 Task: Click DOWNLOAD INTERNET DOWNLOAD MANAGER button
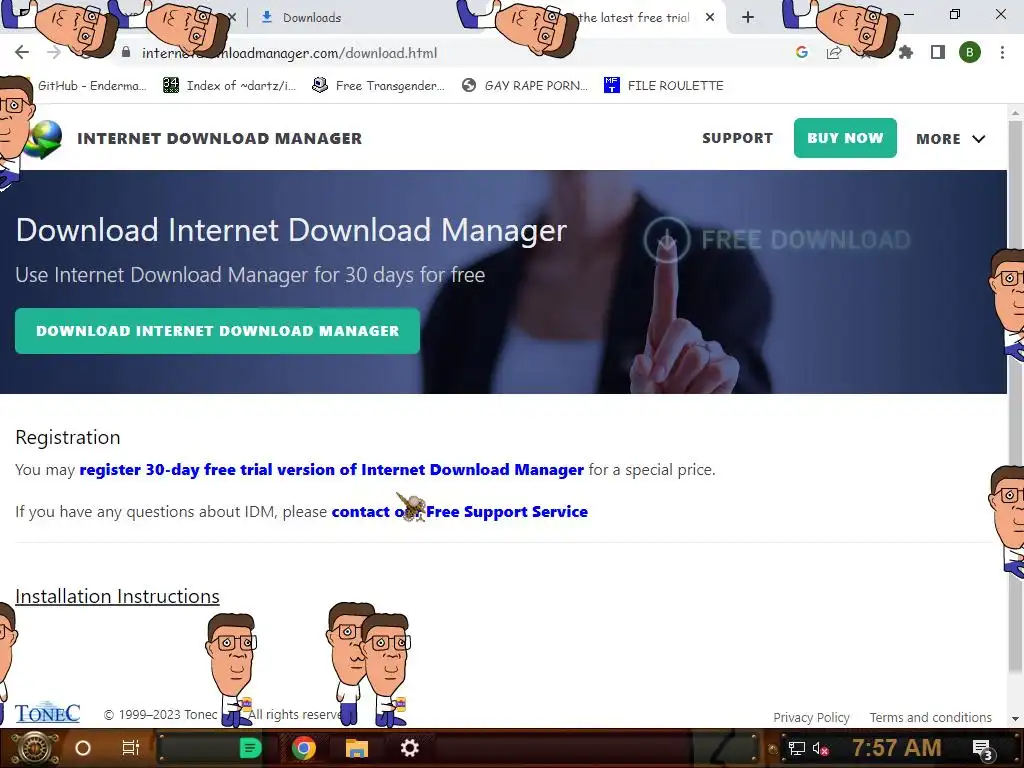(217, 330)
